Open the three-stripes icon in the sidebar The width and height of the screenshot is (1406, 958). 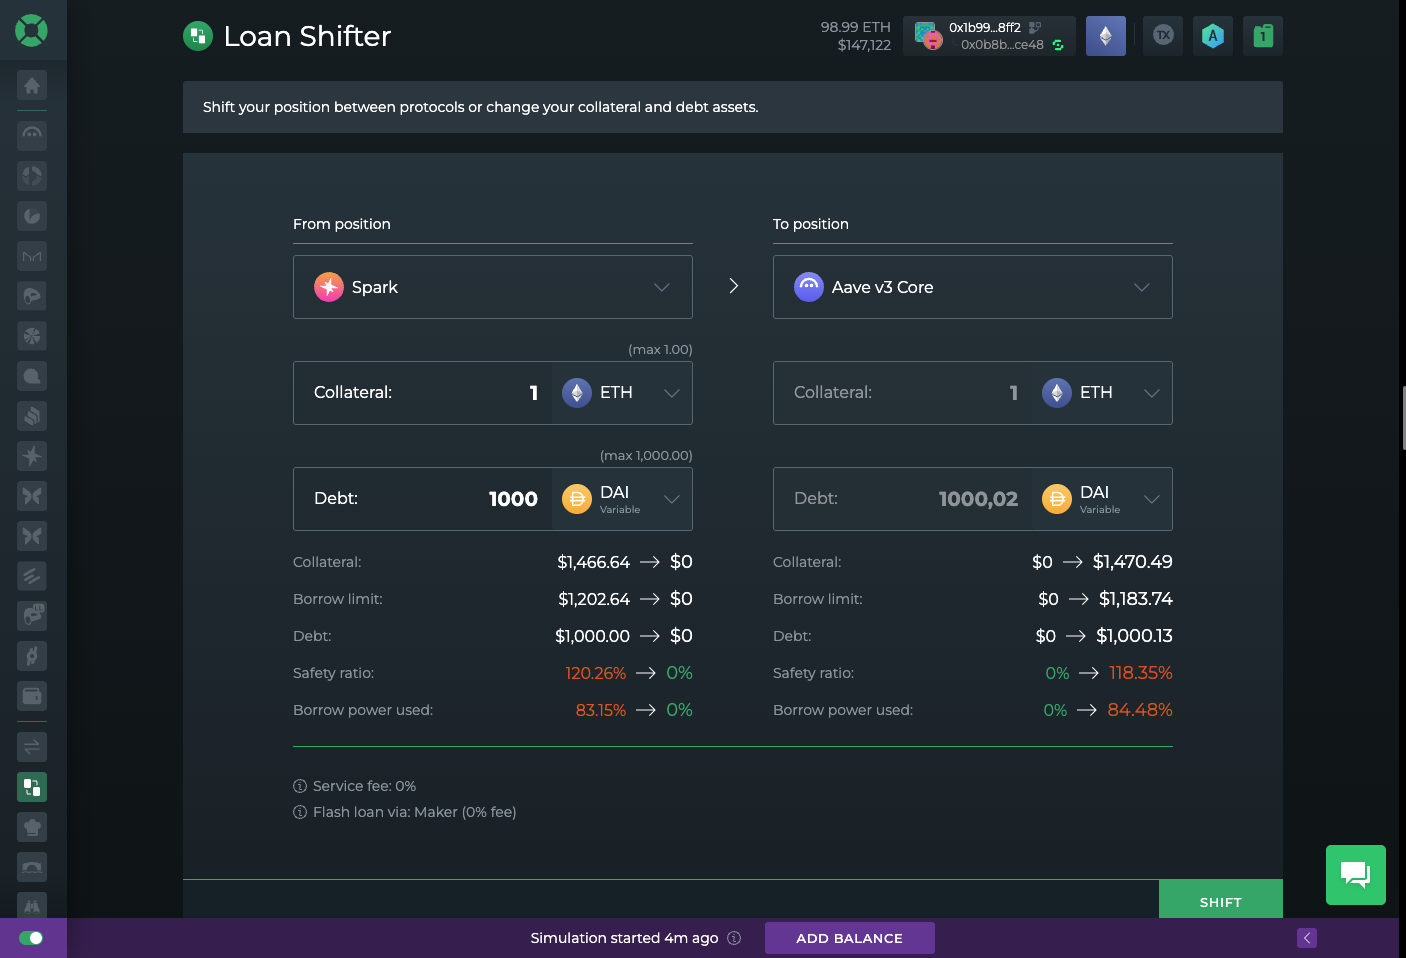point(32,576)
